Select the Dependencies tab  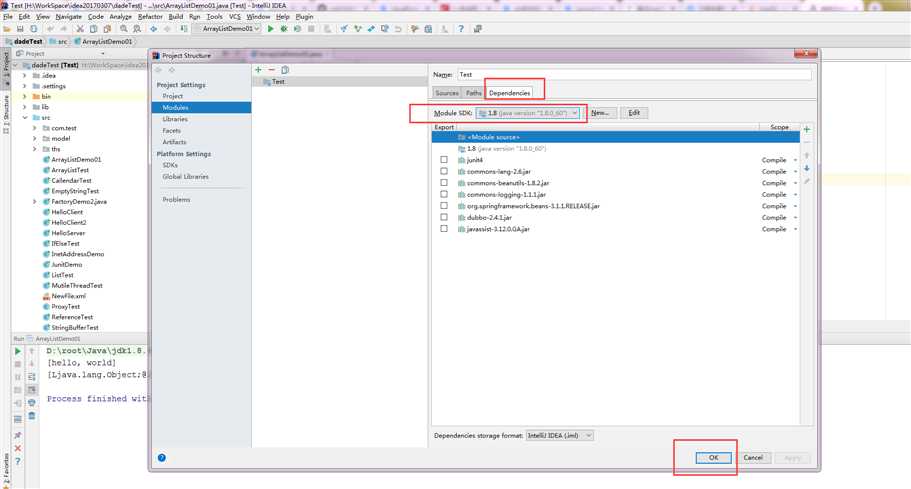point(510,93)
